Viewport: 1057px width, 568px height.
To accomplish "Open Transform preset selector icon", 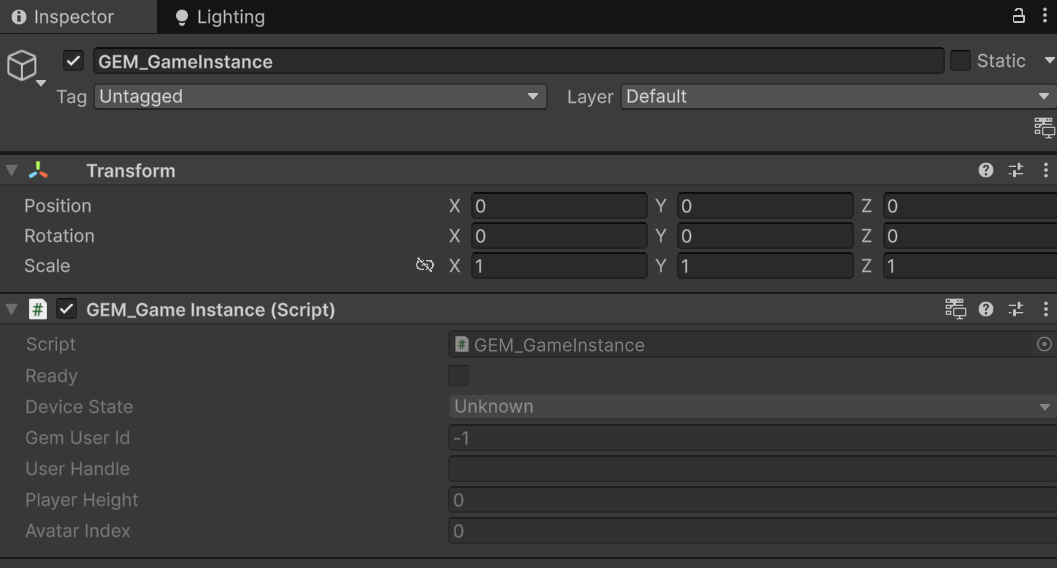I will tap(1016, 171).
